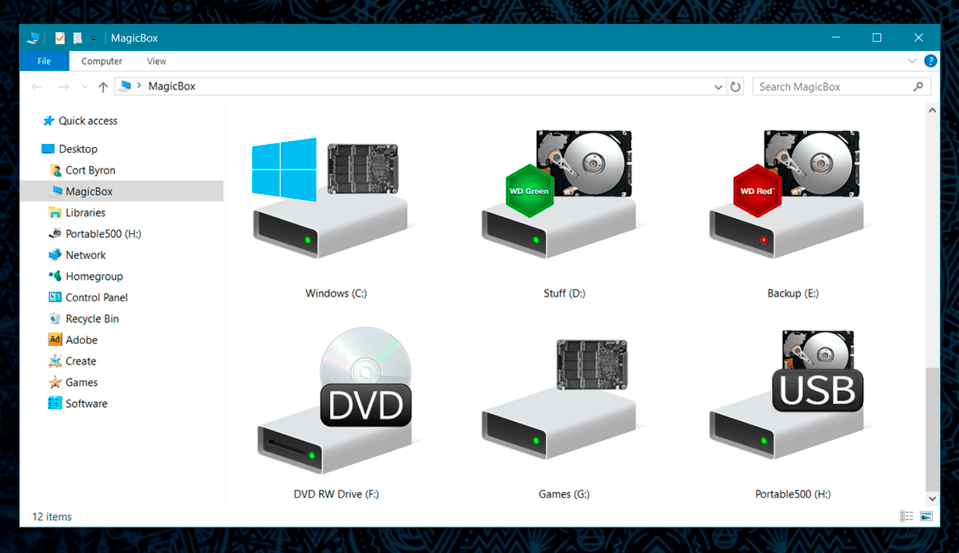Click the Backup (E:) label text
959x553 pixels.
pos(793,293)
